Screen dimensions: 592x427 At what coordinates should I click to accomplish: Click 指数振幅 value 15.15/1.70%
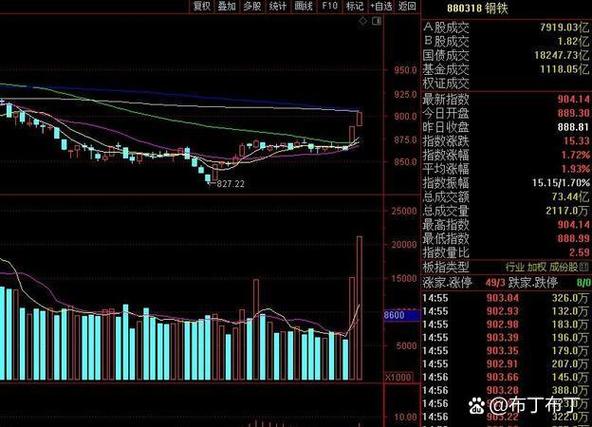coord(561,183)
